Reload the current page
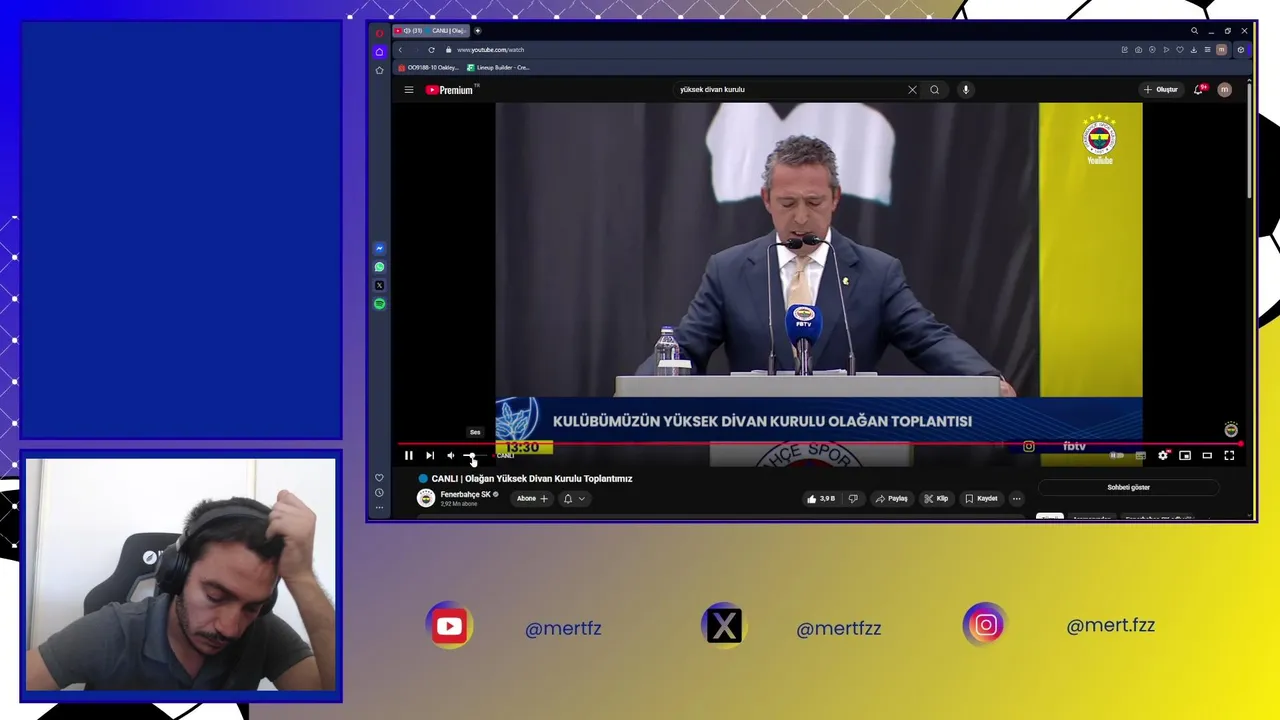 431,50
